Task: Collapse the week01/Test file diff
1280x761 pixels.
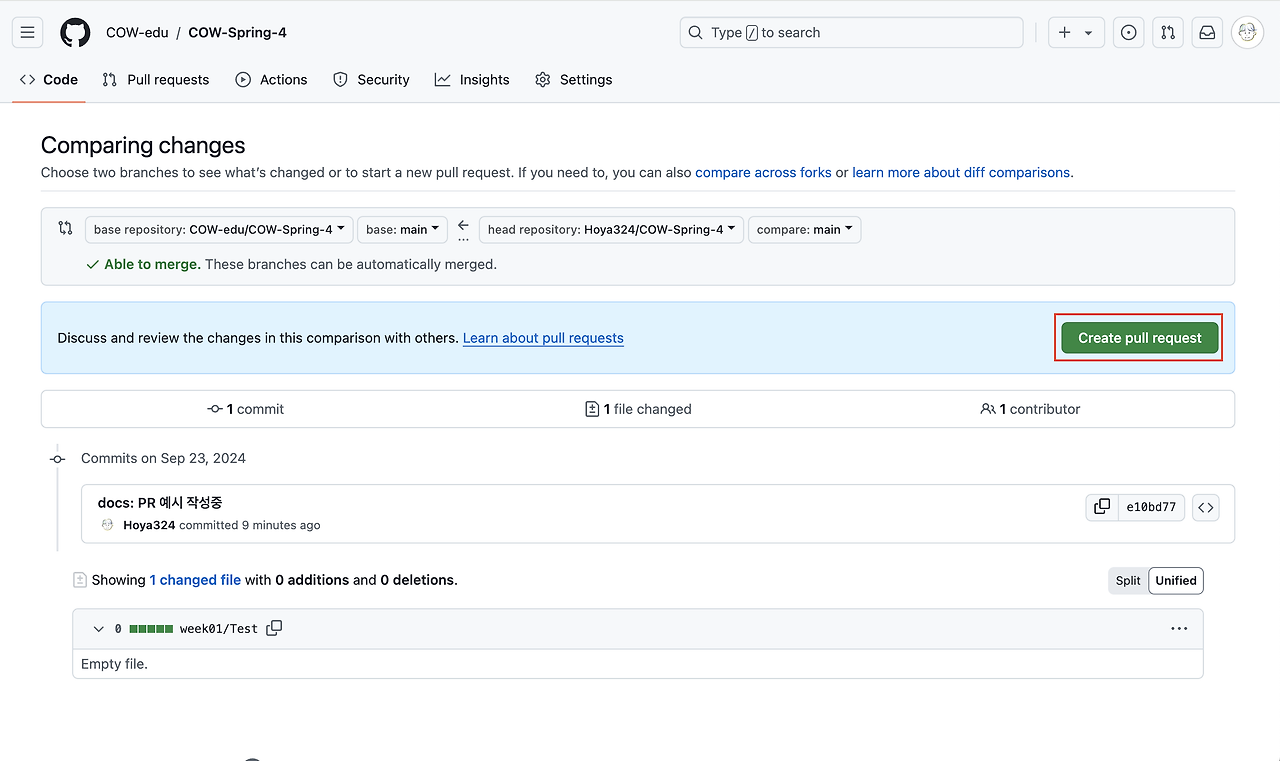Action: tap(98, 629)
